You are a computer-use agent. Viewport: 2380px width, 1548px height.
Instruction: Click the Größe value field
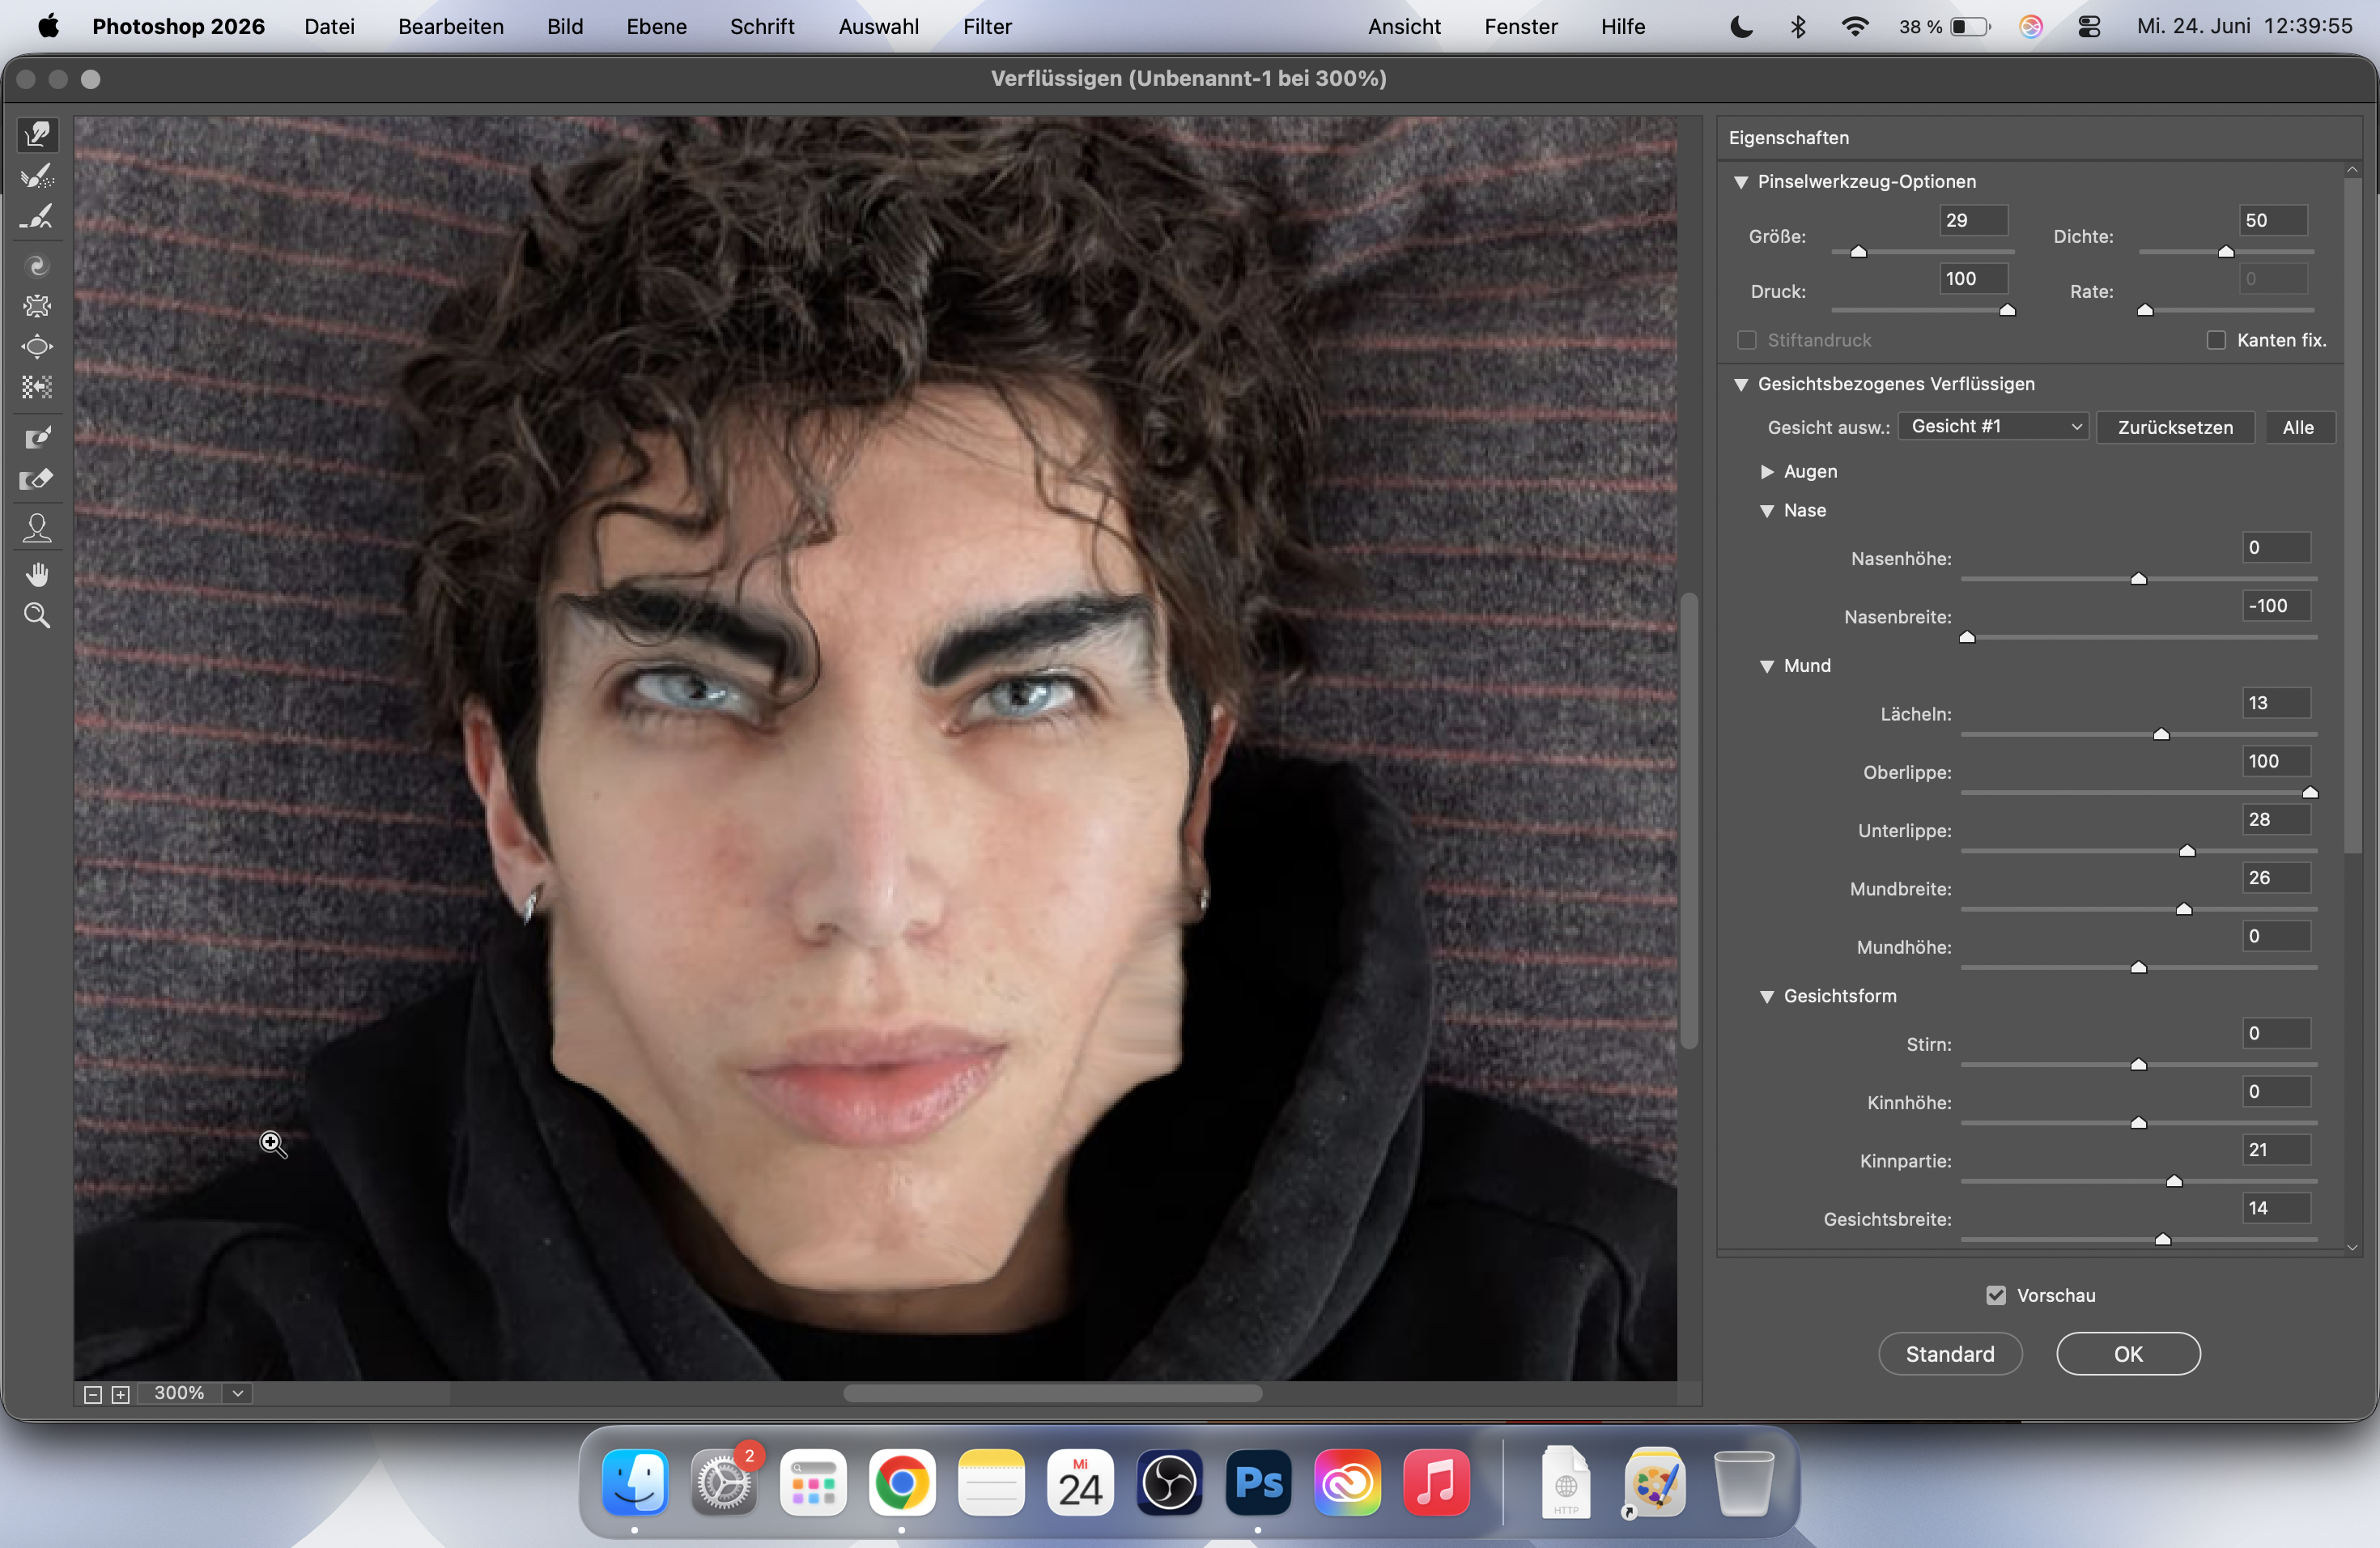click(x=1973, y=220)
